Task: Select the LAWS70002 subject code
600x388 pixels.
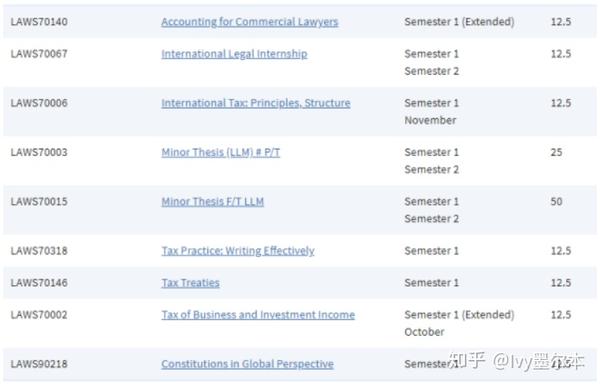Action: point(39,315)
